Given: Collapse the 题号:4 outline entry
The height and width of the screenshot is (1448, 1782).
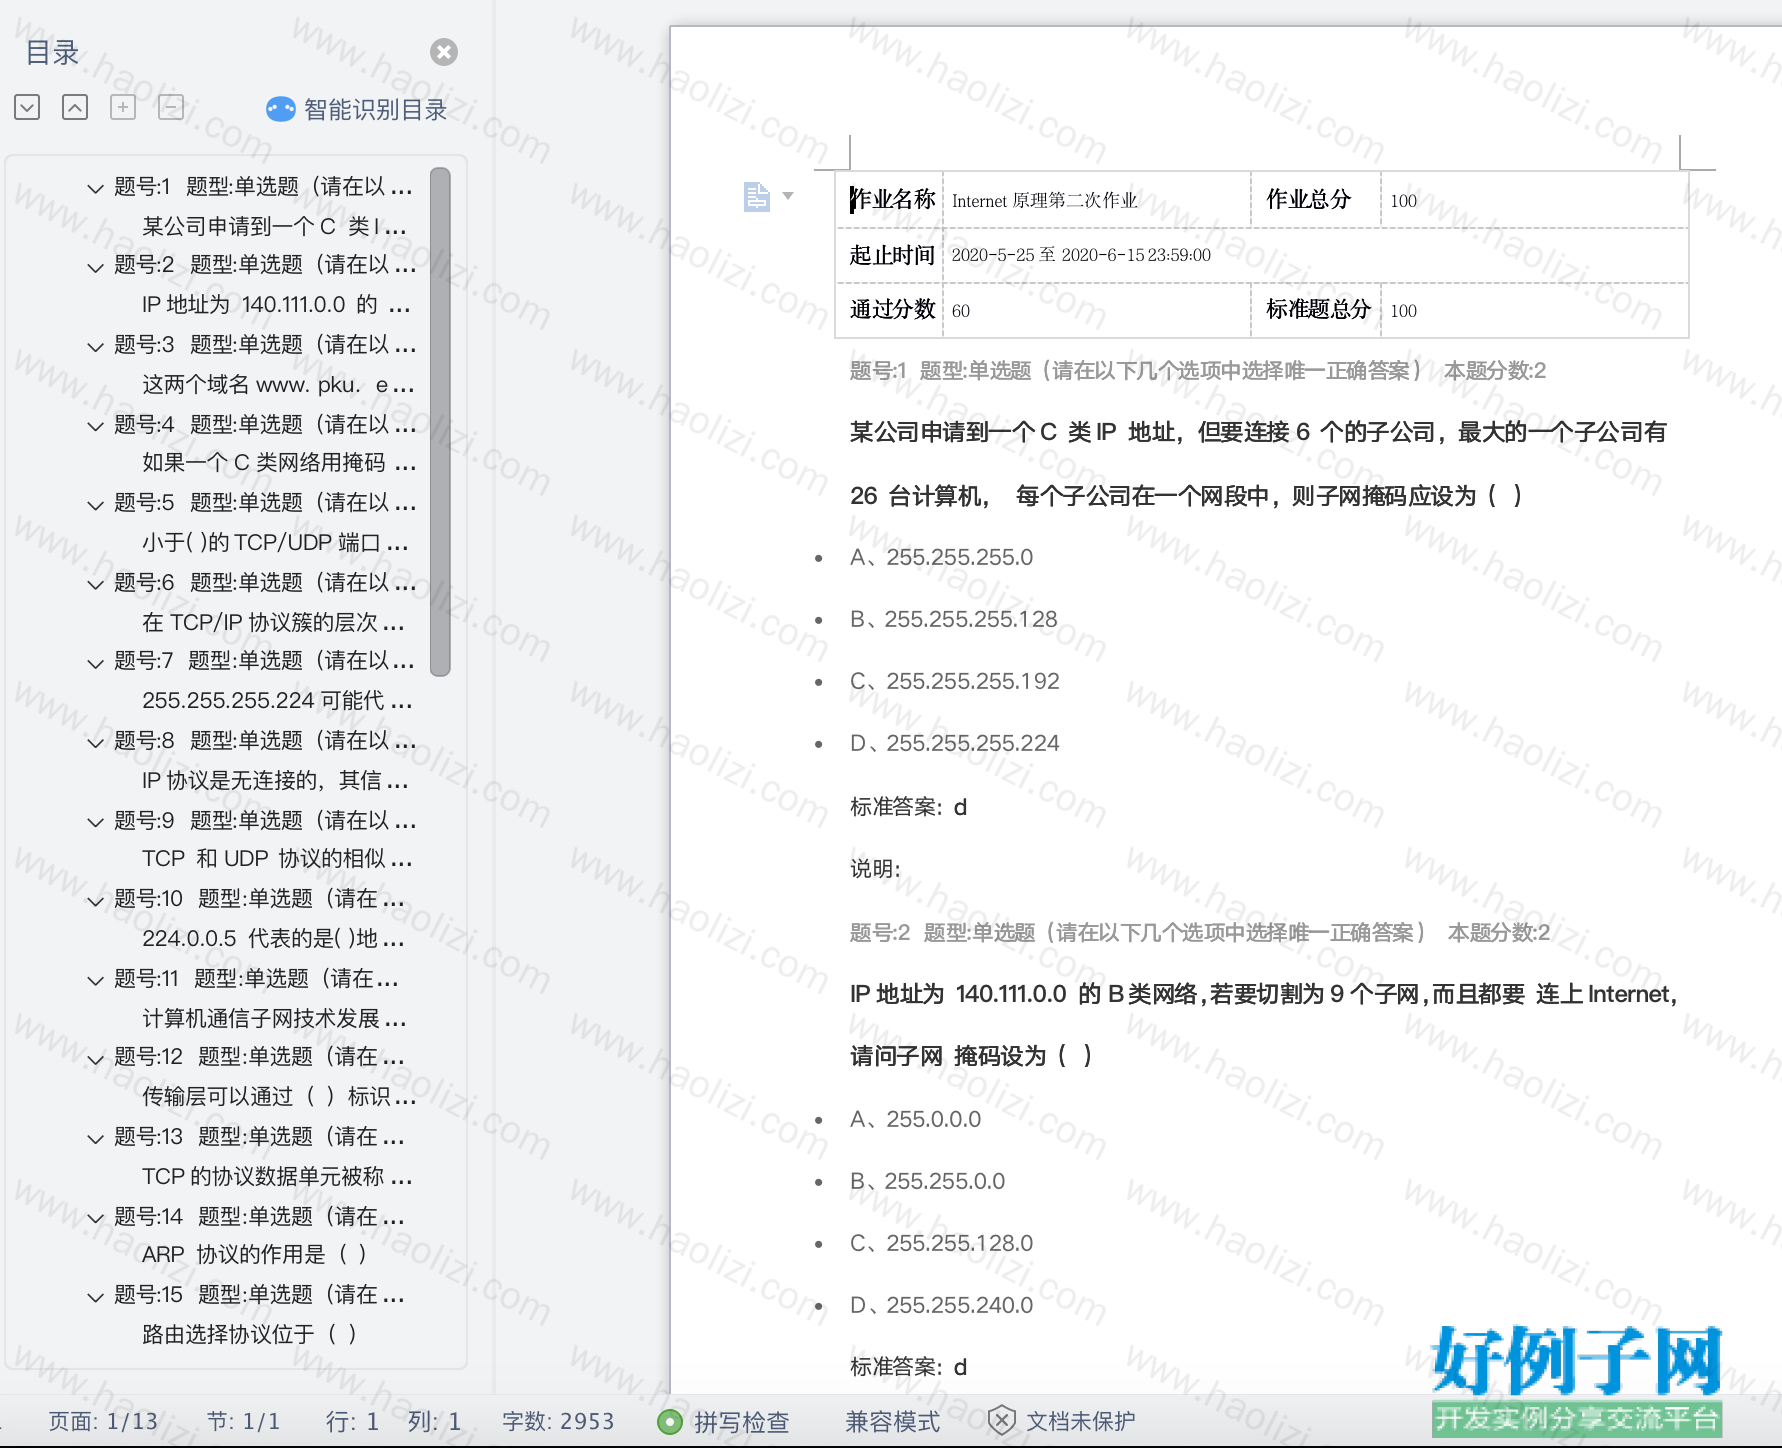Looking at the screenshot, I should pos(95,426).
